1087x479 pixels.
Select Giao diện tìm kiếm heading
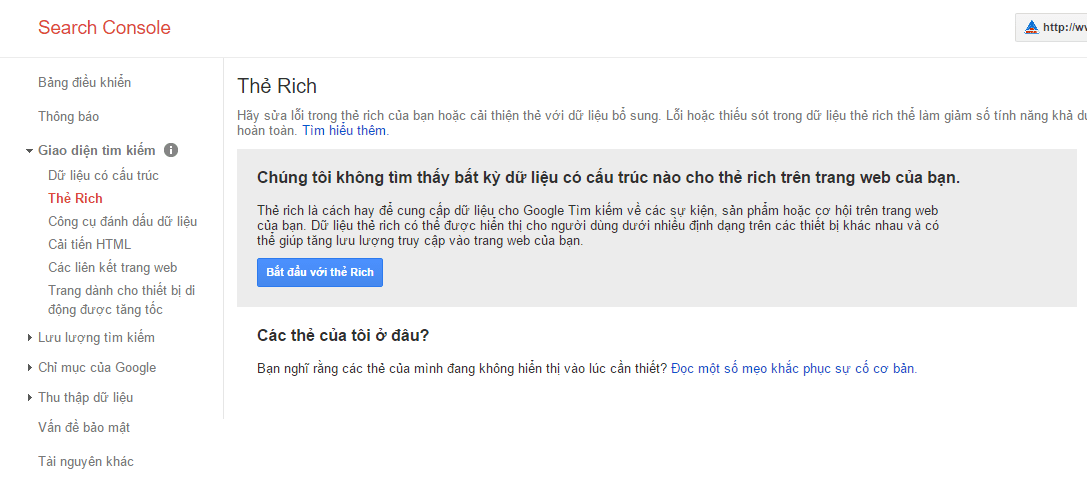[x=97, y=150]
